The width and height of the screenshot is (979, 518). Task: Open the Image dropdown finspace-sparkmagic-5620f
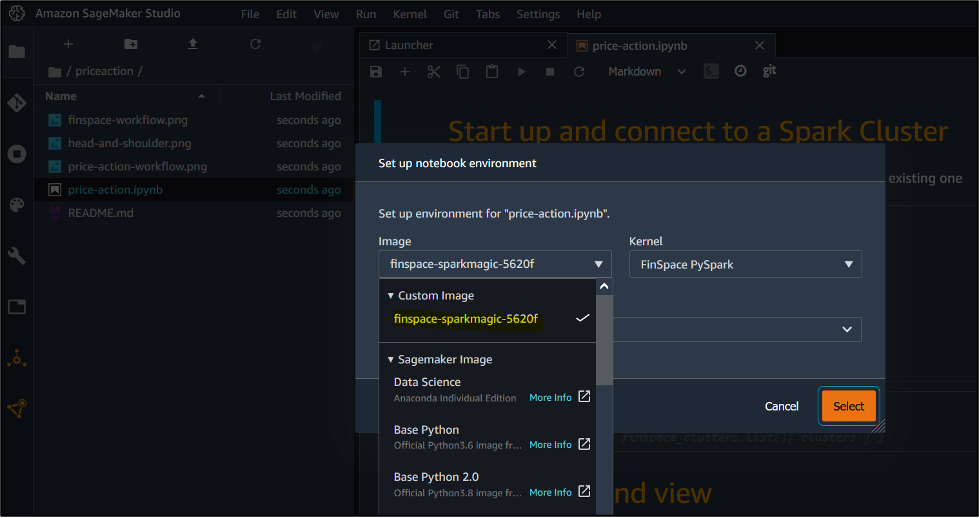point(494,264)
